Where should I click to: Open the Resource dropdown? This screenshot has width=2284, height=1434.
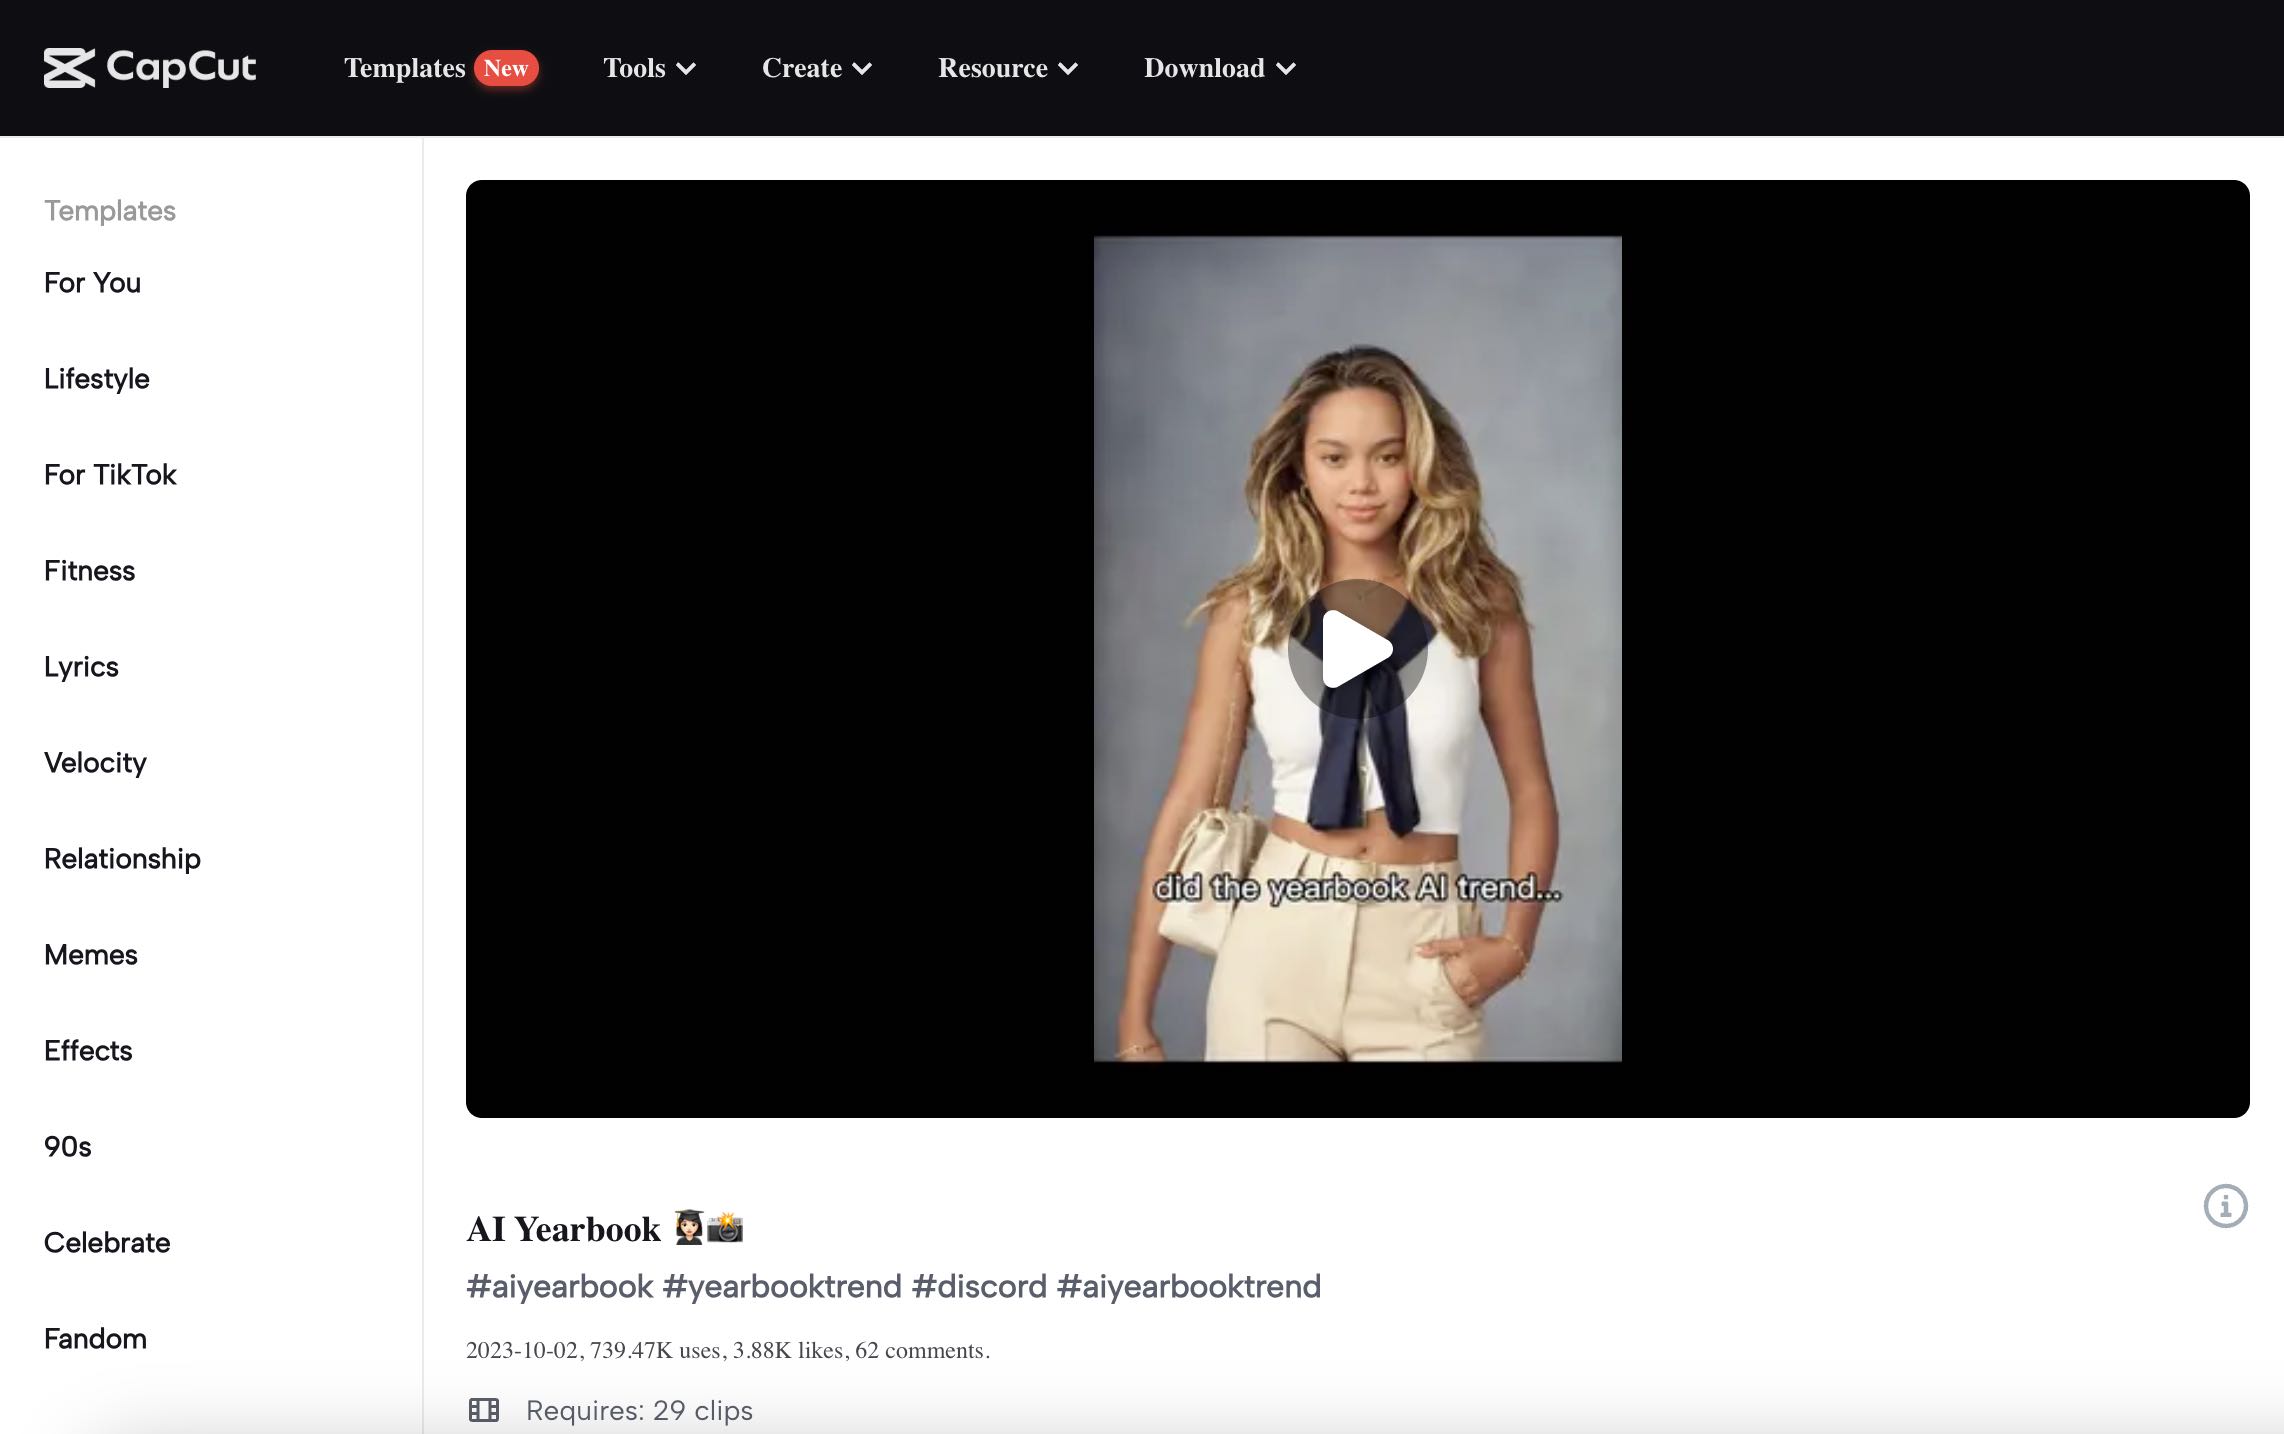[x=1006, y=68]
